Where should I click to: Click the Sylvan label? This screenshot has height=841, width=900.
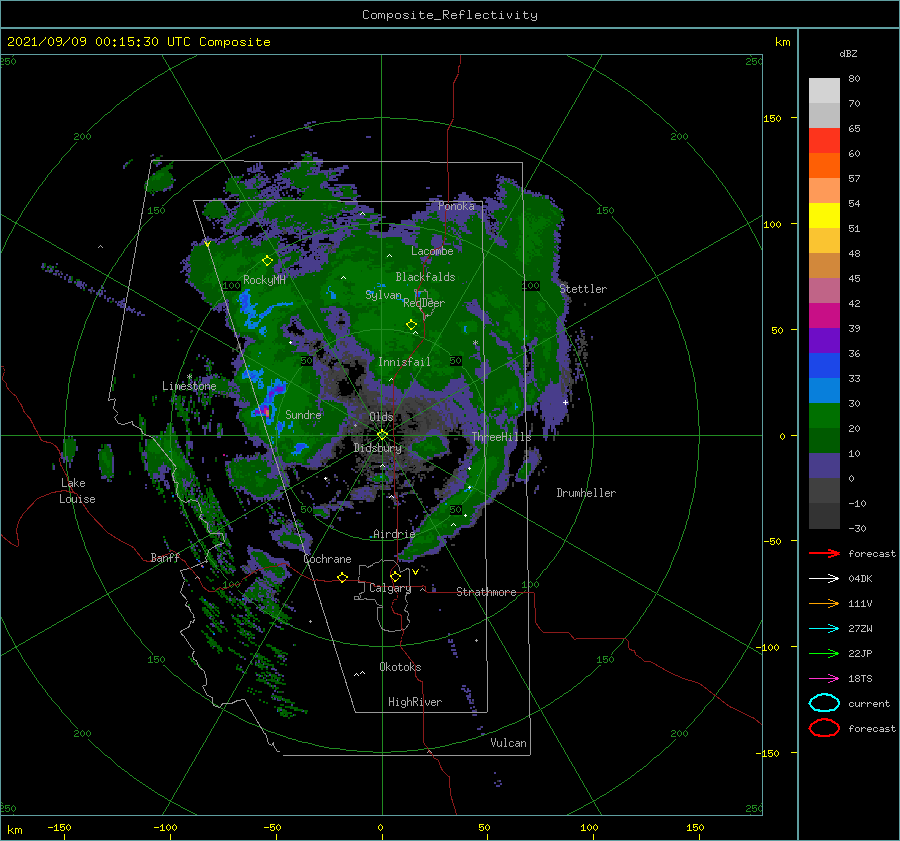pos(383,295)
